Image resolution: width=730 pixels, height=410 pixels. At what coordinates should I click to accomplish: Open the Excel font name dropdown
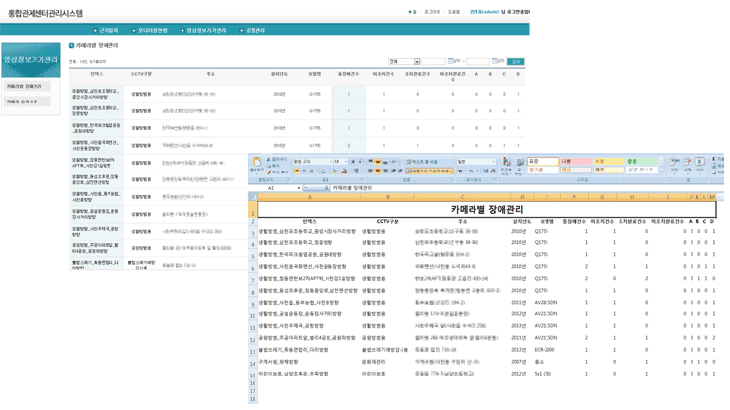tap(331, 161)
